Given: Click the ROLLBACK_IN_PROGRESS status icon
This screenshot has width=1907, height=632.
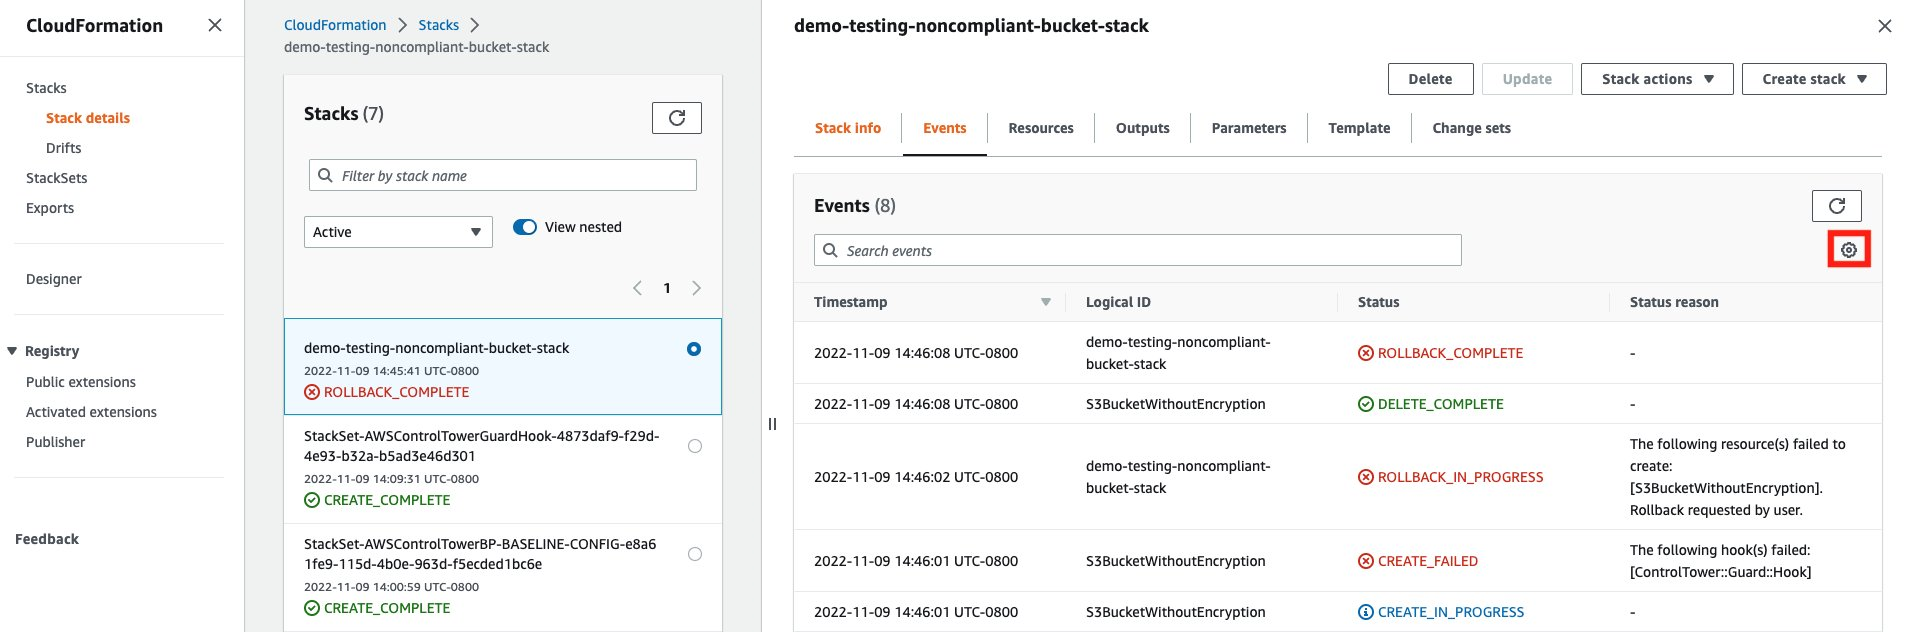Looking at the screenshot, I should point(1366,477).
